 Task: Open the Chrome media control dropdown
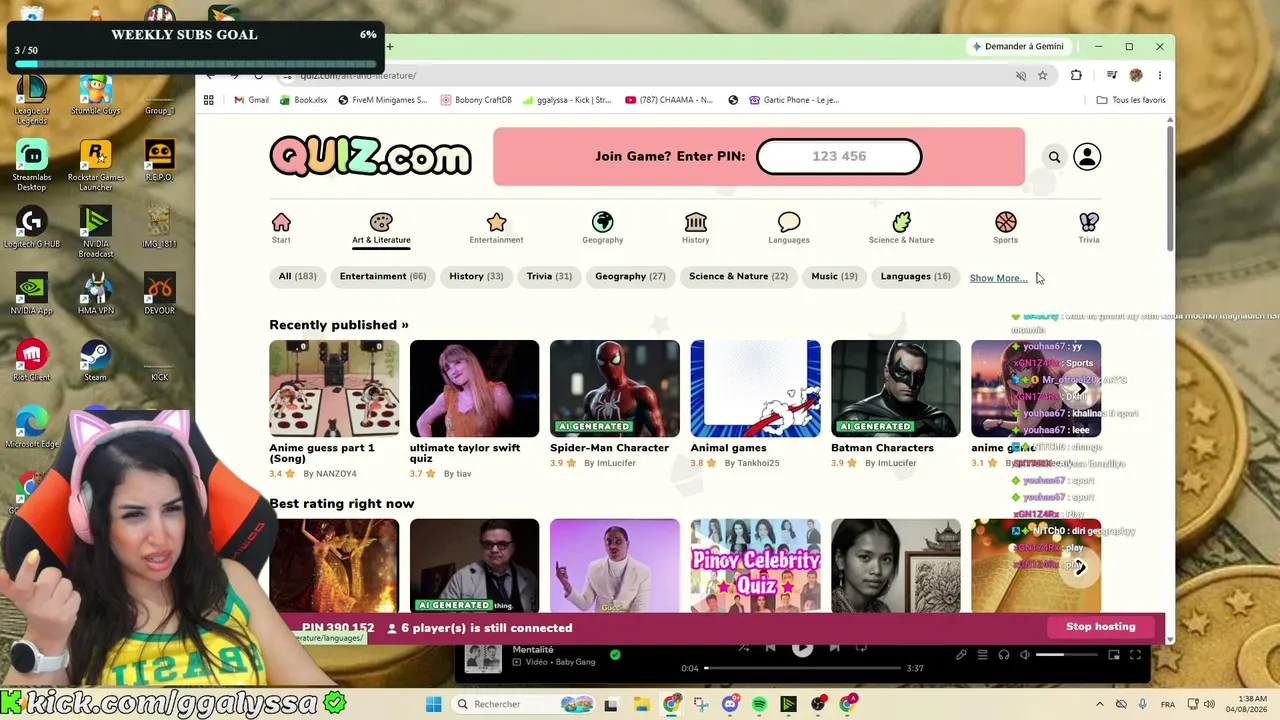(1111, 75)
